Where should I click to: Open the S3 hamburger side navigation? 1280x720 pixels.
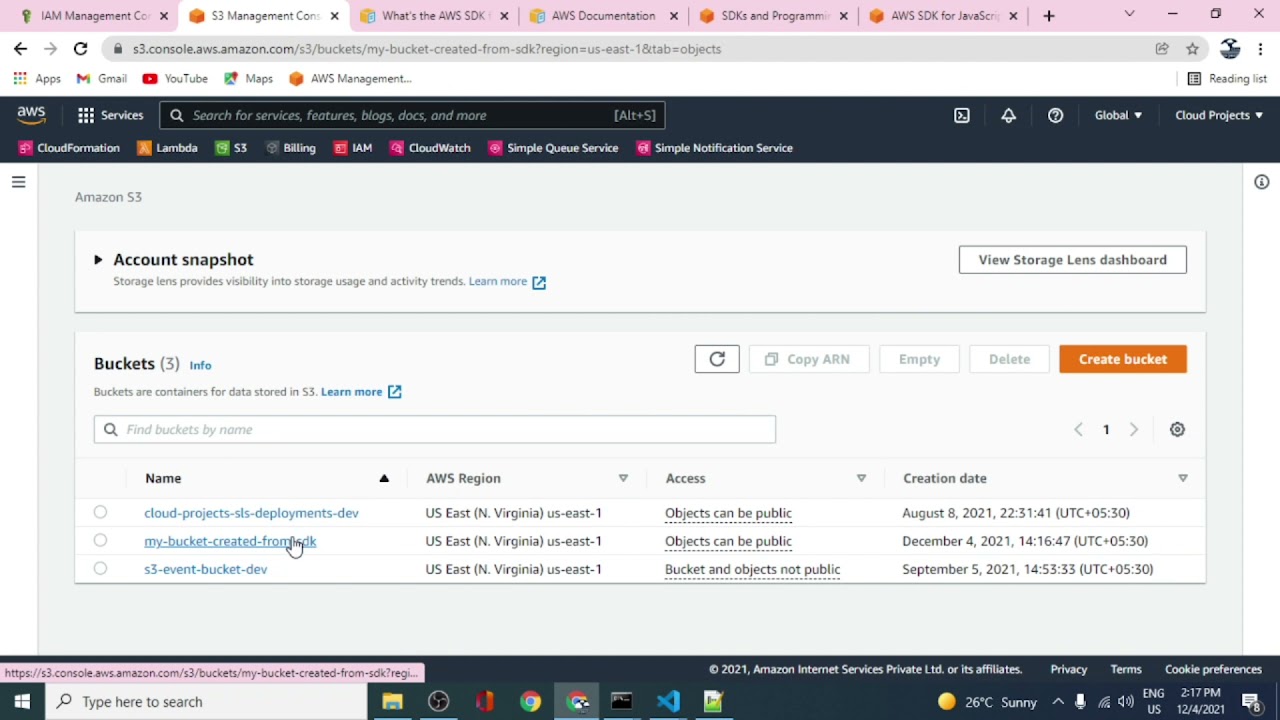click(x=18, y=182)
